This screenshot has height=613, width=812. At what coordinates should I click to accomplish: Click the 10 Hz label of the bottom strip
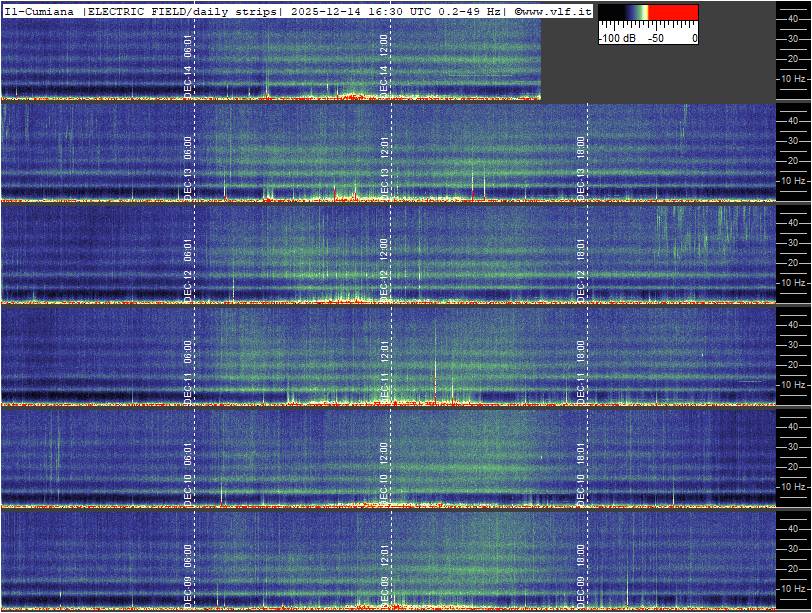pos(793,589)
